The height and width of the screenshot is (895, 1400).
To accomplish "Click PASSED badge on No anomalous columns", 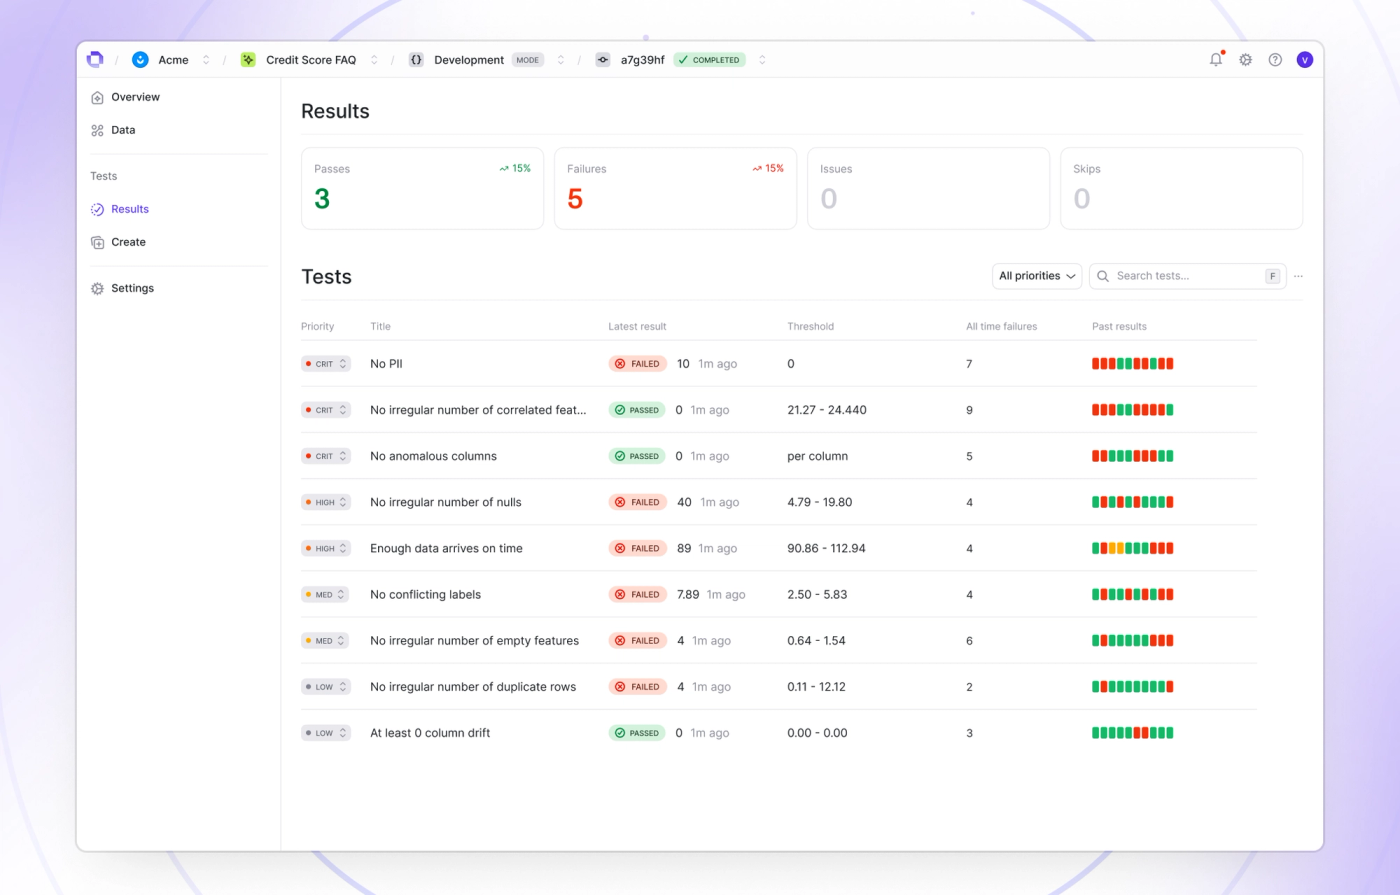I will (637, 456).
